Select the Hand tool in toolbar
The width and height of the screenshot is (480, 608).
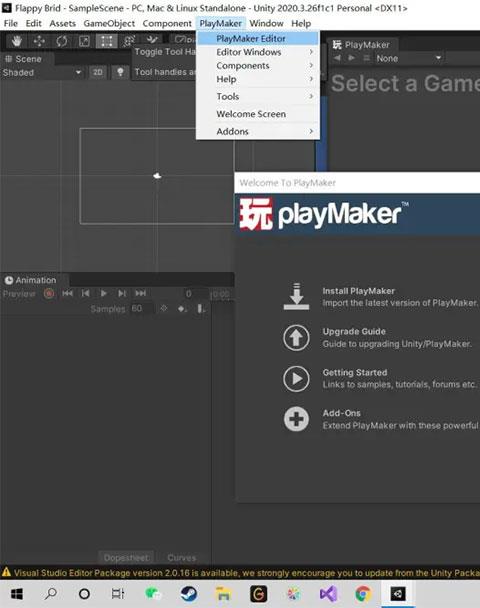(x=17, y=41)
